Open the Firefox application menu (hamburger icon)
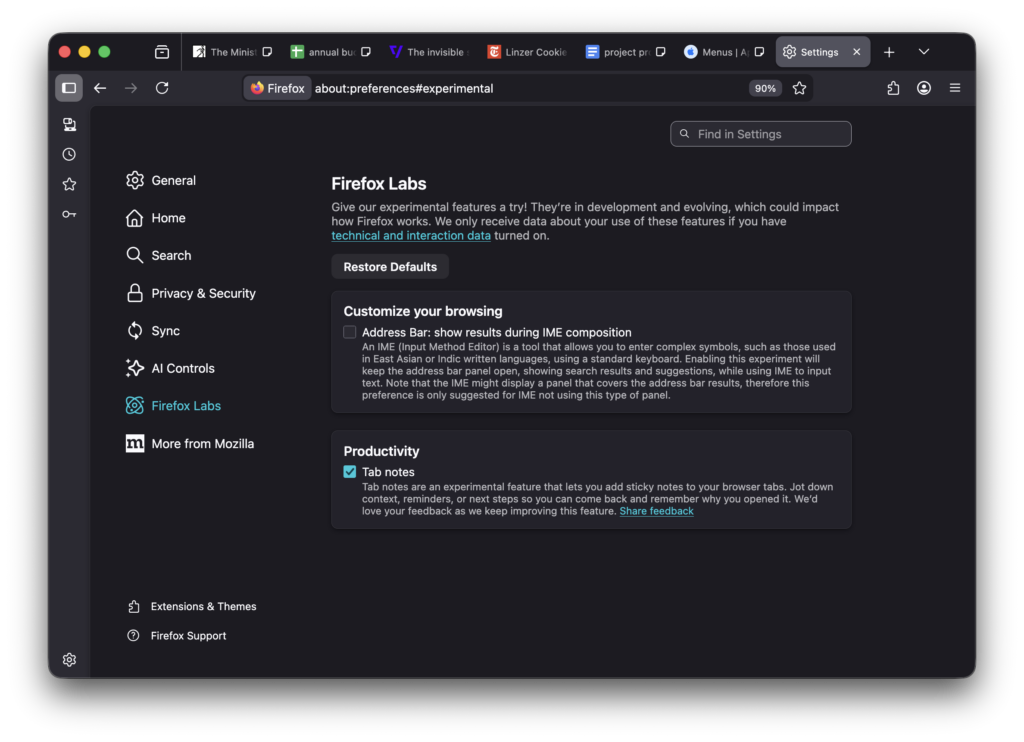Image resolution: width=1024 pixels, height=742 pixels. (955, 88)
